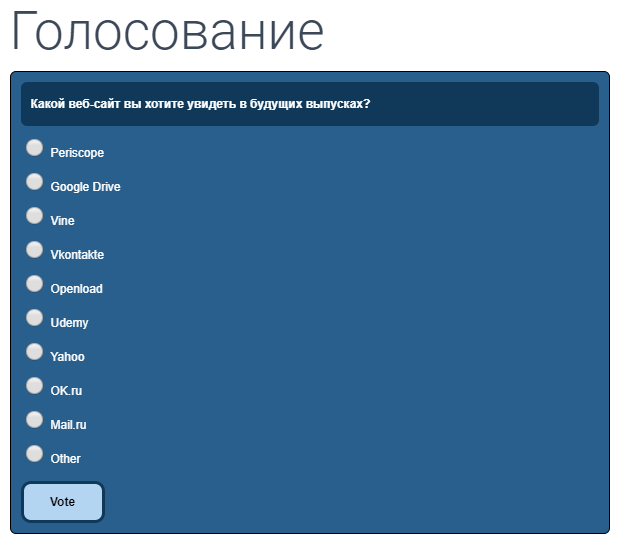The width and height of the screenshot is (622, 545).
Task: Click the Mail.ru label text
Action: pos(68,425)
